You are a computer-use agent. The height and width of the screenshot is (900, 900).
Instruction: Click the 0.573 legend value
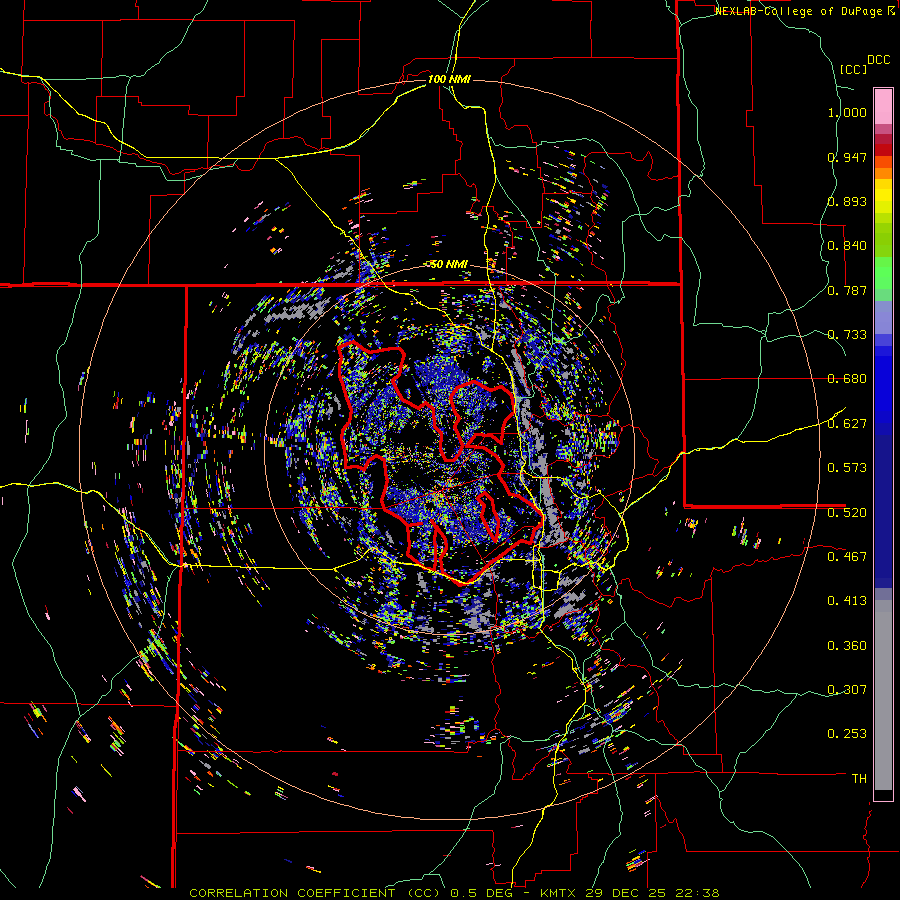coord(847,468)
